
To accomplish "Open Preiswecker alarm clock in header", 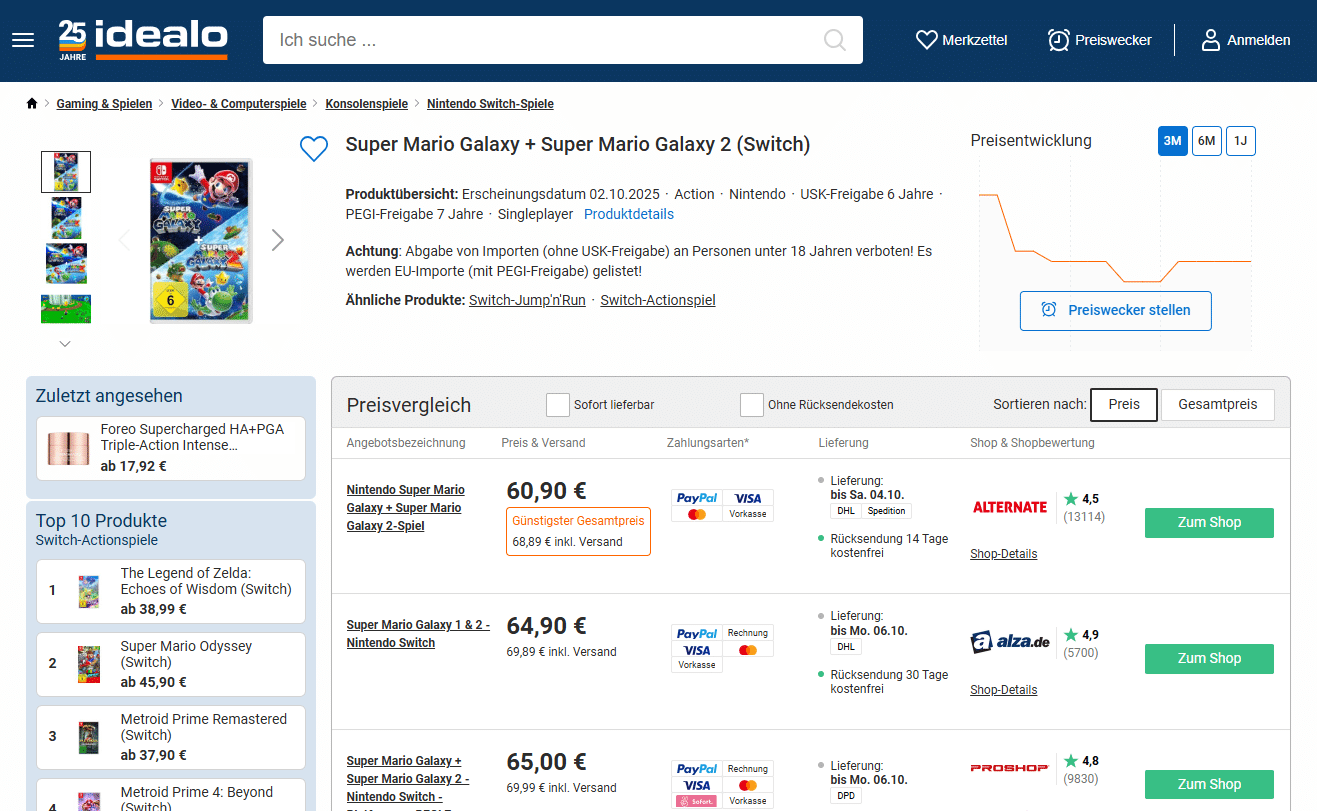I will point(1058,40).
